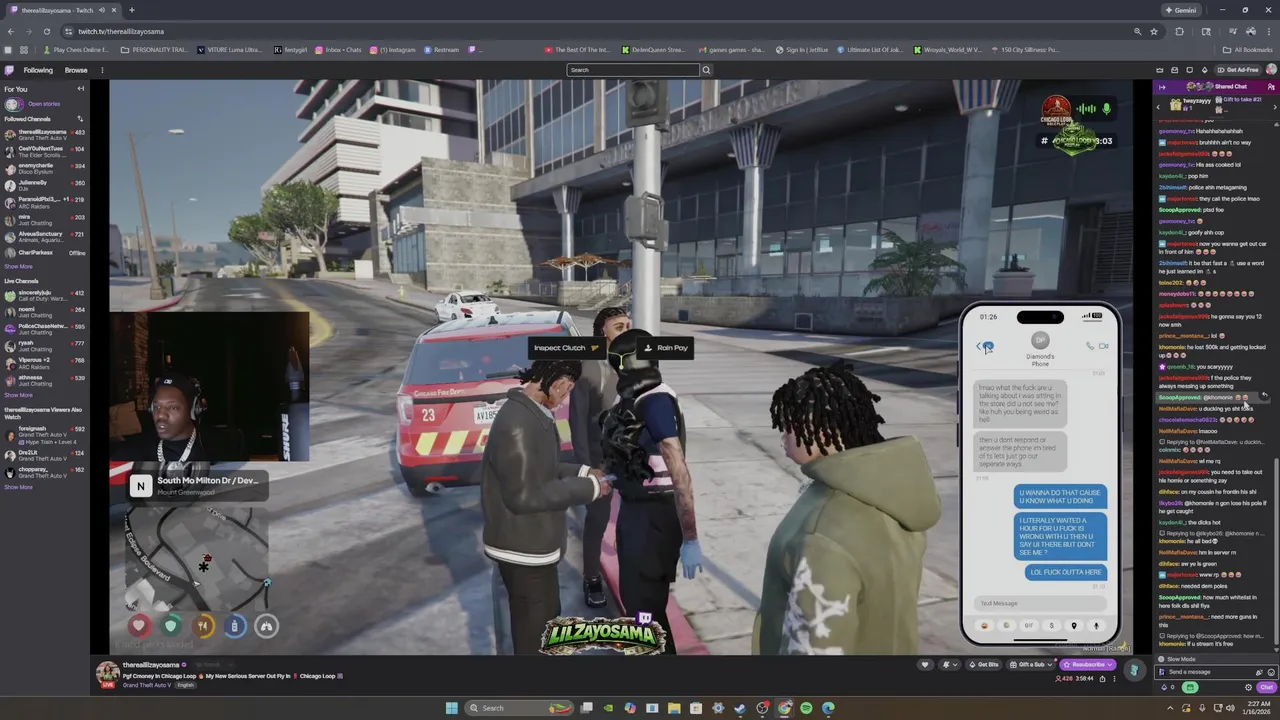
Task: Open Spotify from the taskbar
Action: pyautogui.click(x=806, y=708)
